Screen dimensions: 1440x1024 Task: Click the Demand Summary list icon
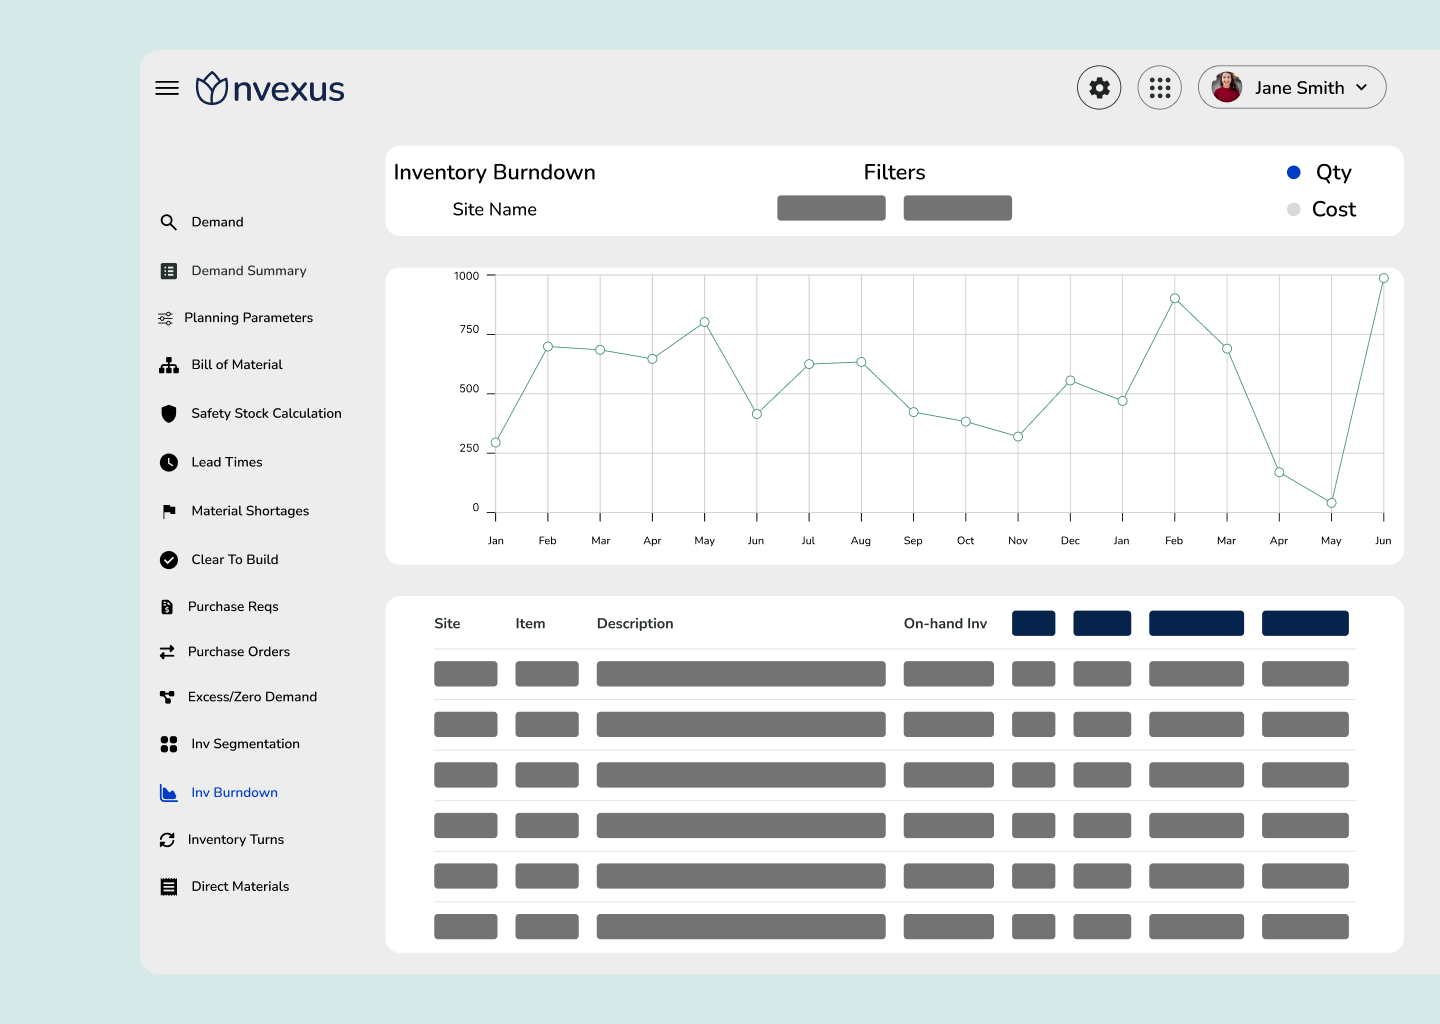[x=169, y=271]
